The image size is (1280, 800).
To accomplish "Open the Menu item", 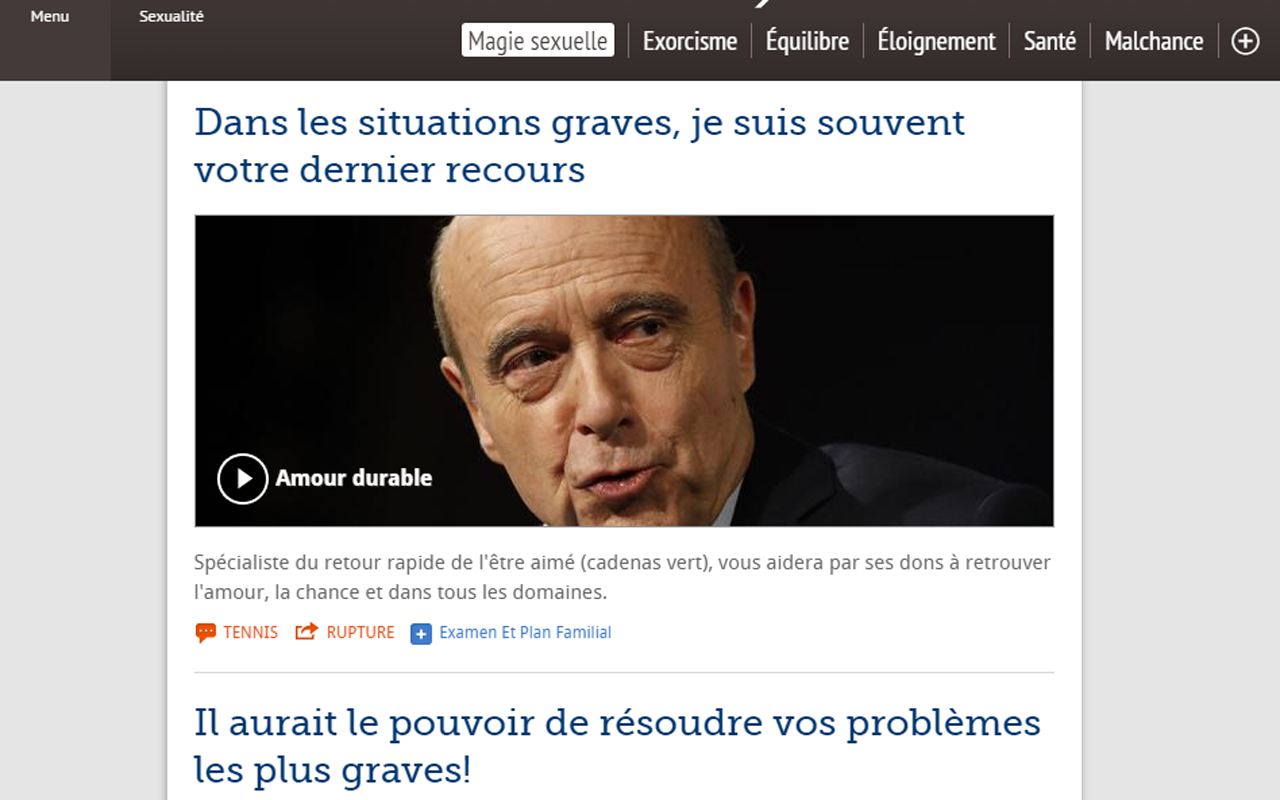I will click(50, 17).
